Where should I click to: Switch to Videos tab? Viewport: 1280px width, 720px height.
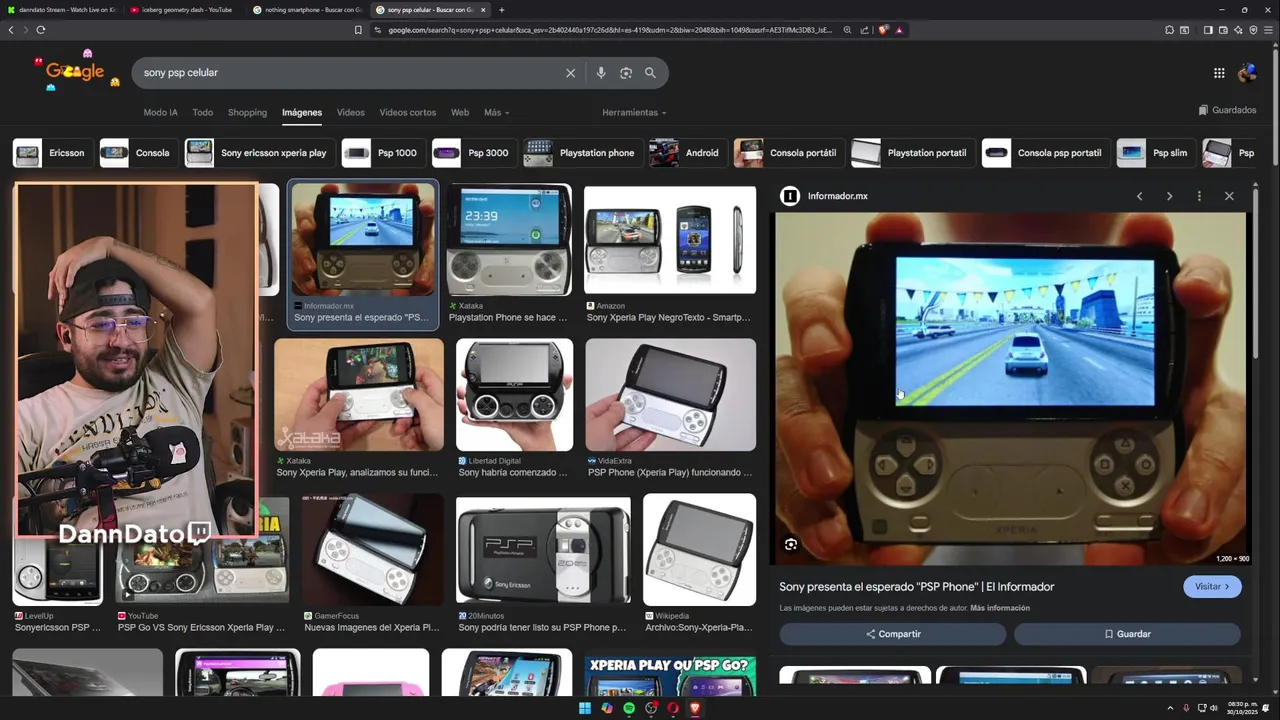pos(351,113)
